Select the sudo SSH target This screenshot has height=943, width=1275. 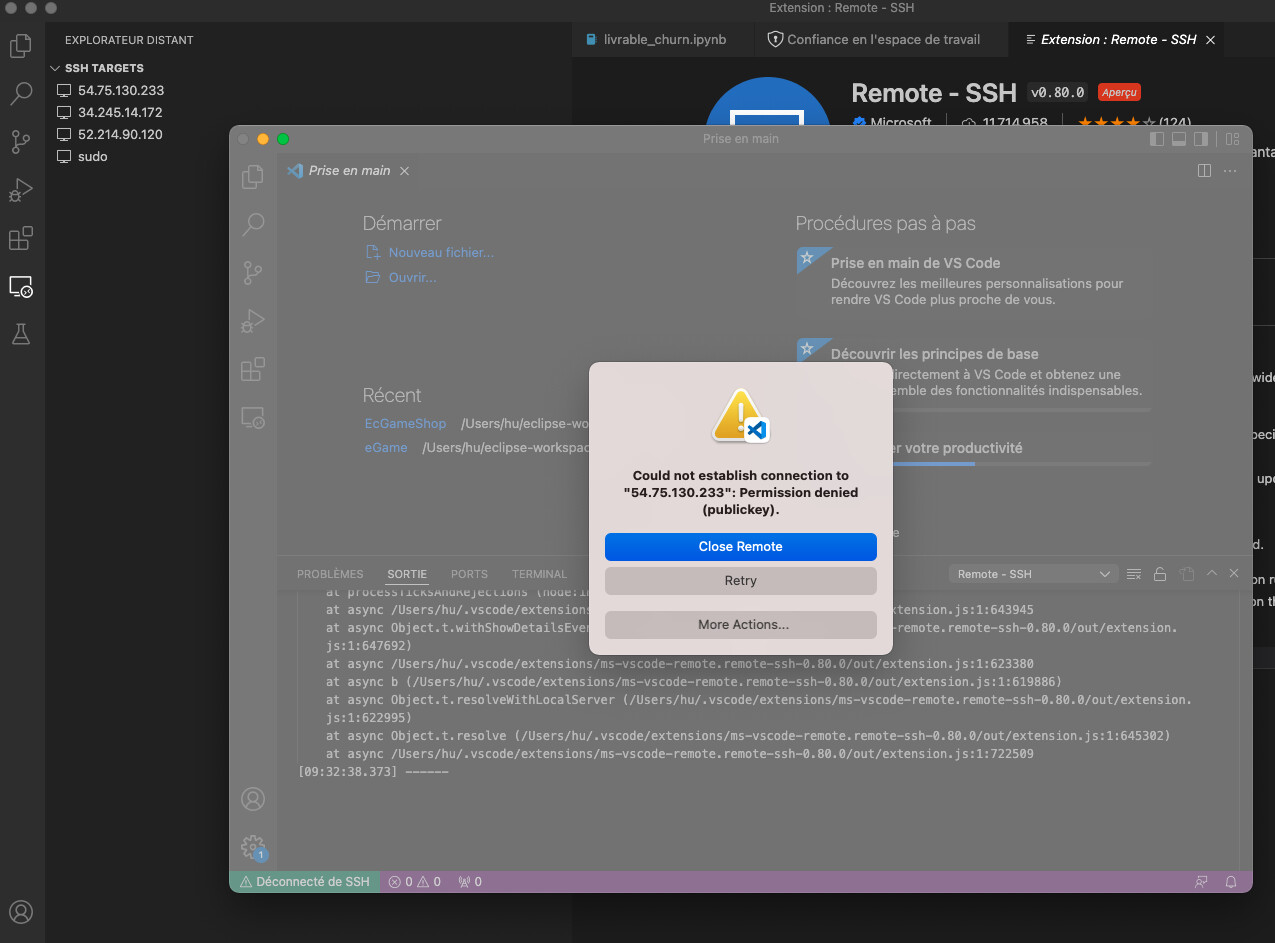93,156
